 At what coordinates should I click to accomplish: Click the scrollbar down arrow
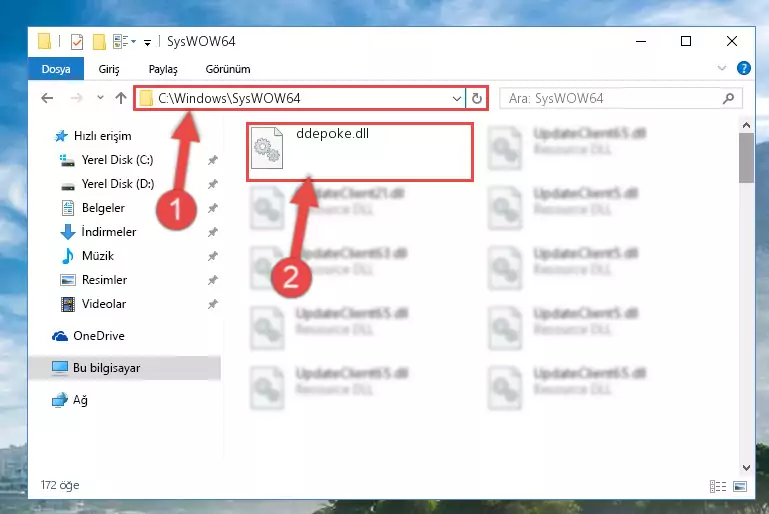point(746,468)
